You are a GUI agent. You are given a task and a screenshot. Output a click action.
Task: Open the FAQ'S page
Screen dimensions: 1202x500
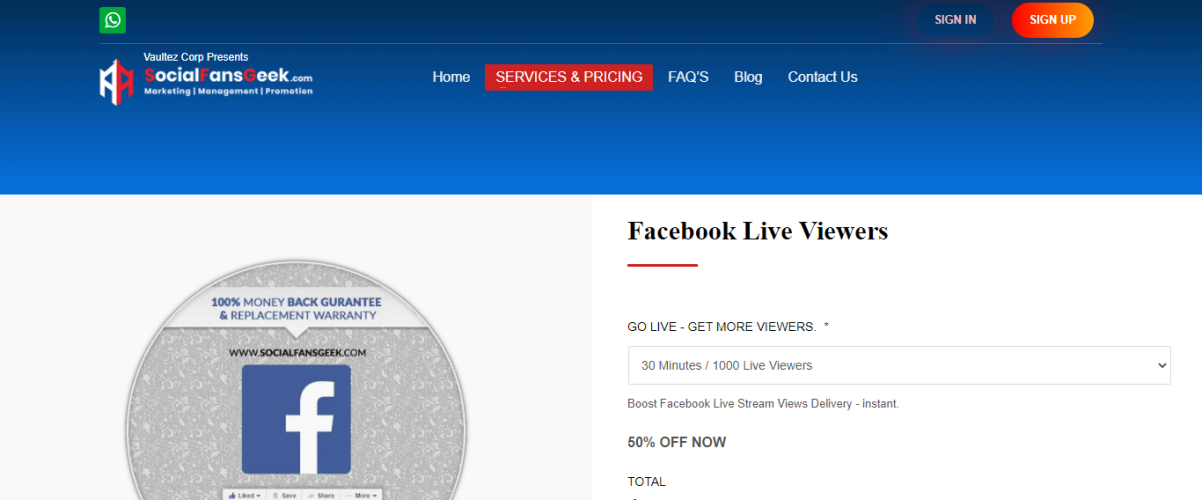[x=688, y=77]
